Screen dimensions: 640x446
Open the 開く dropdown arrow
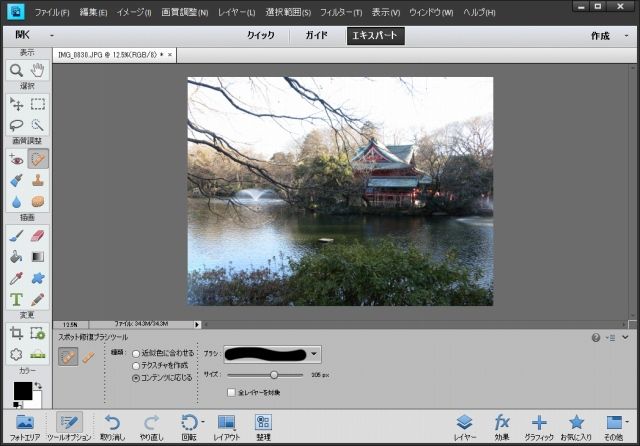52,36
